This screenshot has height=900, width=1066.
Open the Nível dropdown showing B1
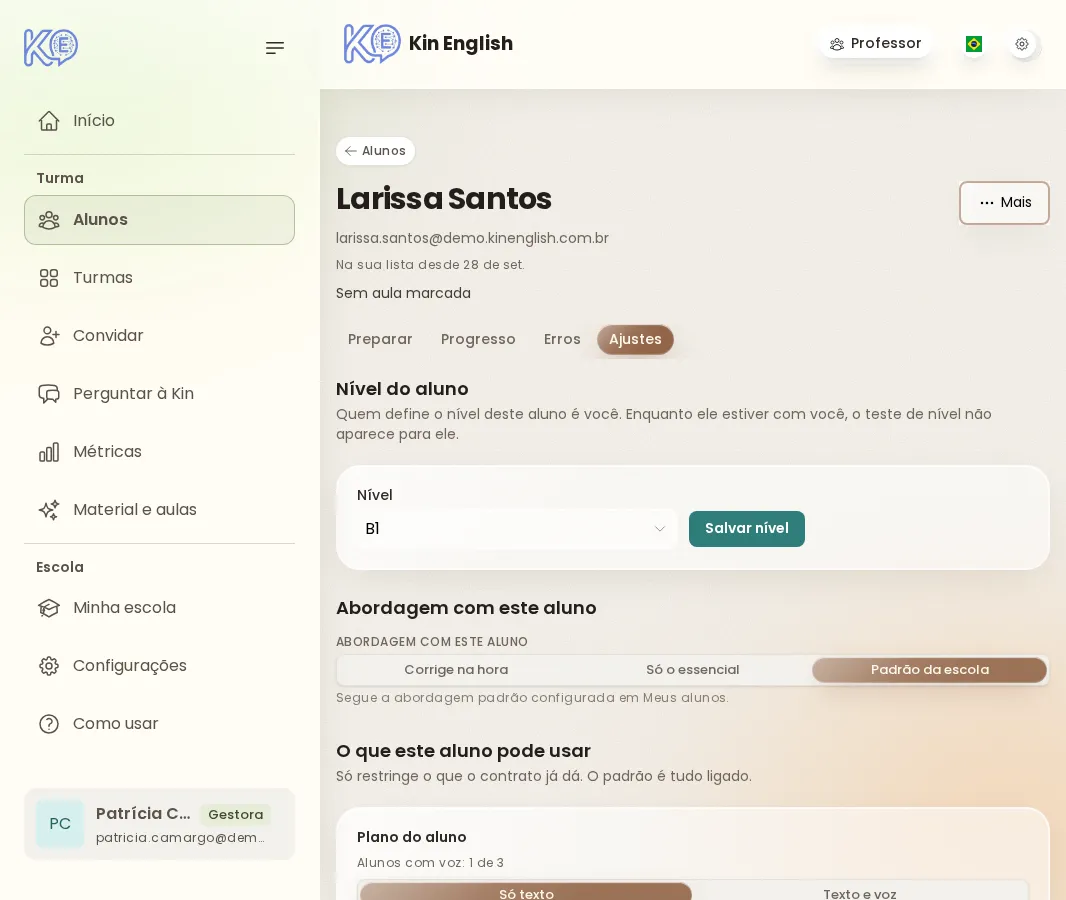pyautogui.click(x=517, y=529)
